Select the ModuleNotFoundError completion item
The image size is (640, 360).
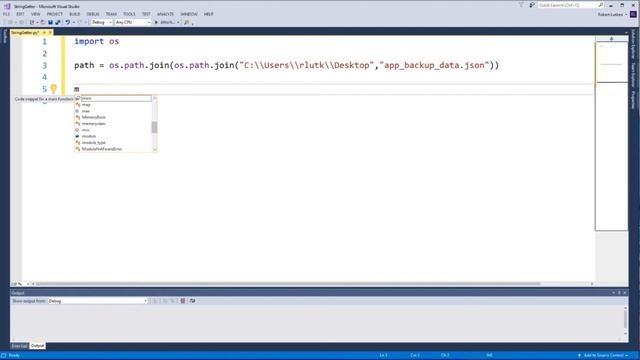[113, 149]
